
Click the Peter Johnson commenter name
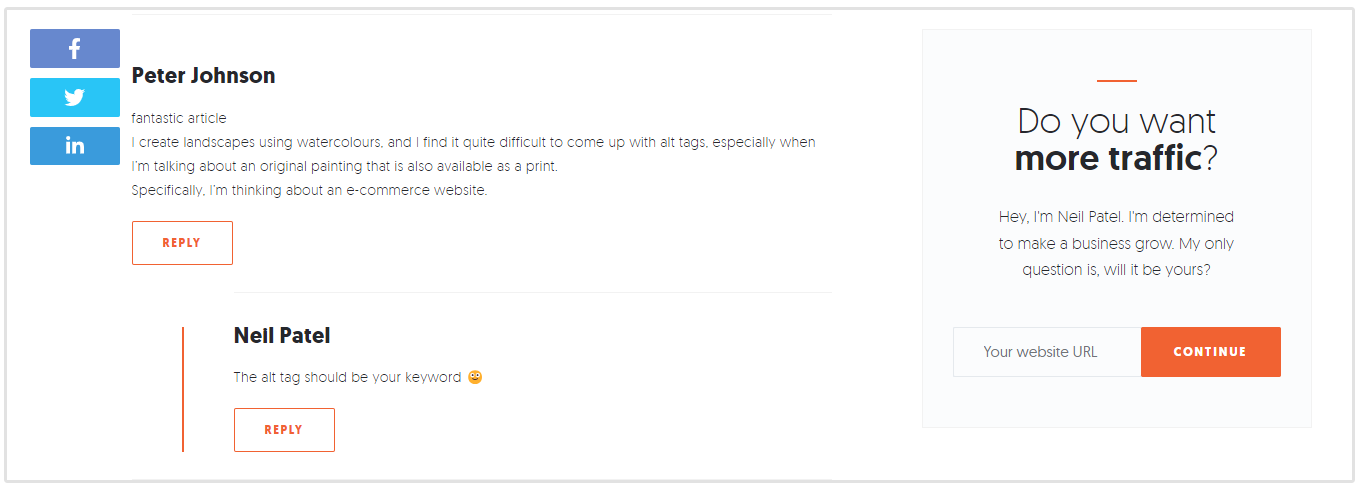[203, 76]
